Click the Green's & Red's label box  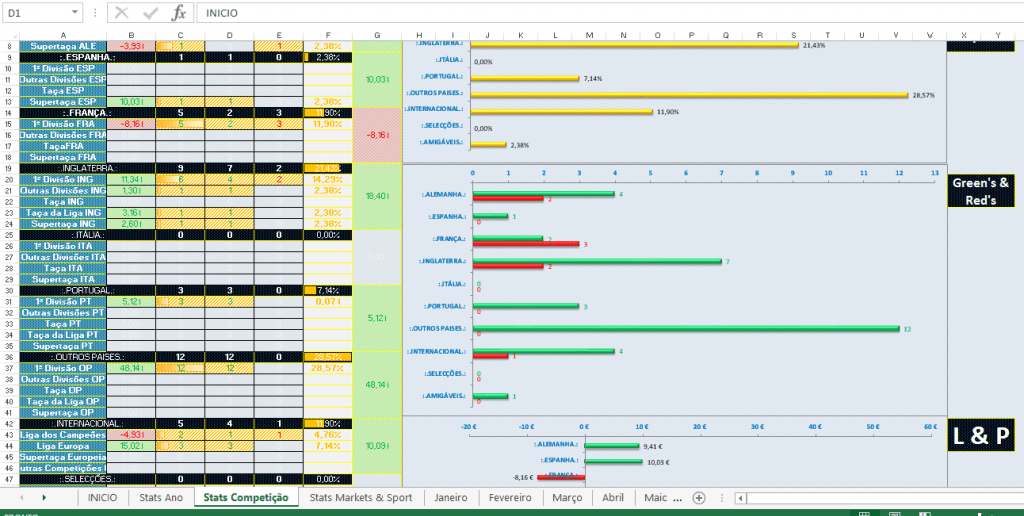coord(980,191)
